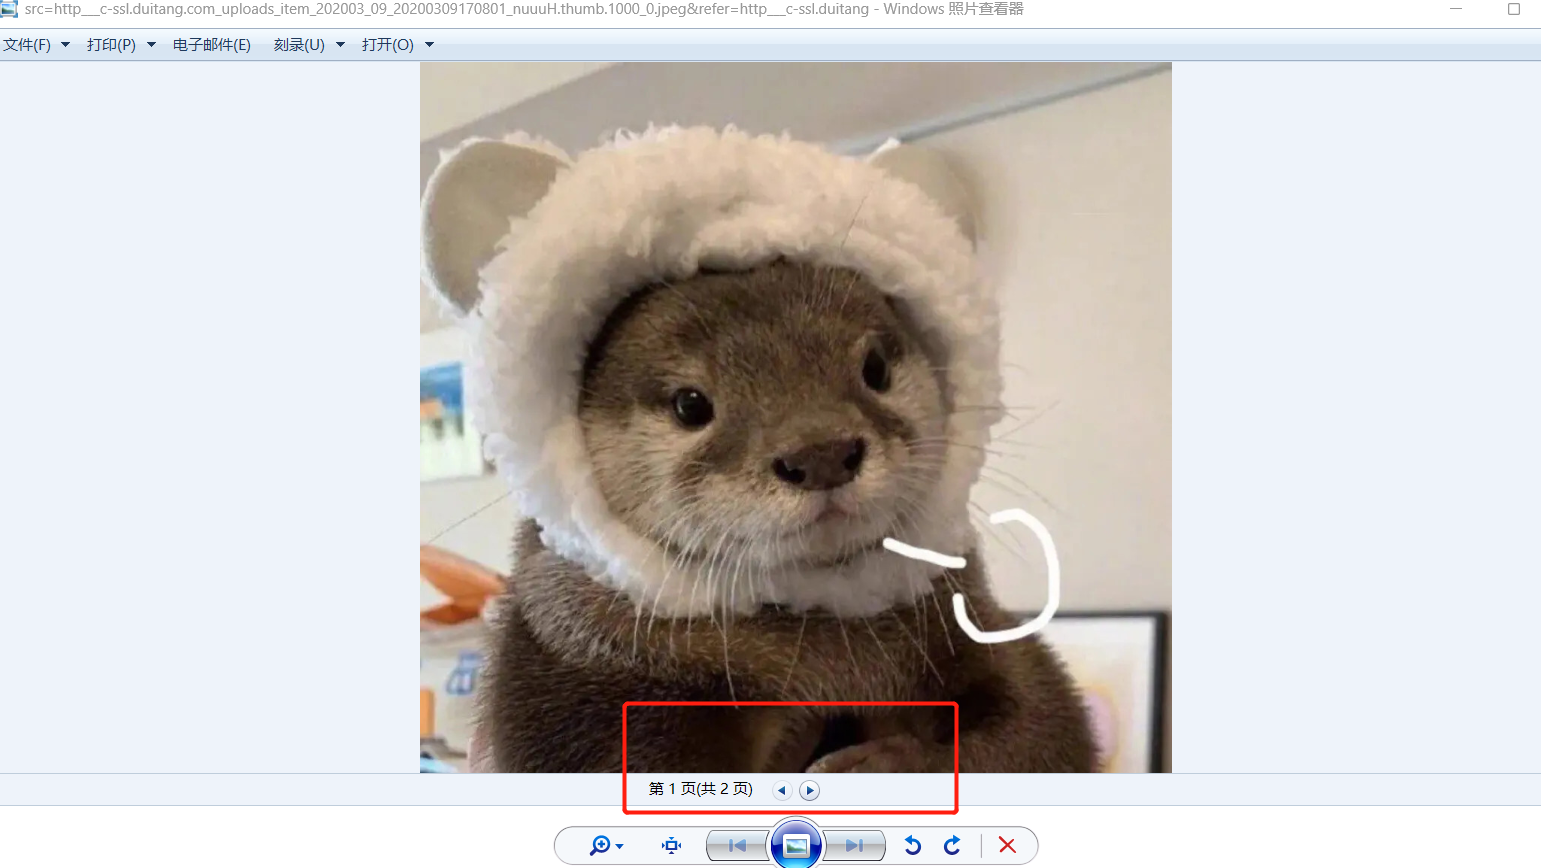Open the 文件(F) menu
This screenshot has height=868, width=1541.
(x=27, y=45)
